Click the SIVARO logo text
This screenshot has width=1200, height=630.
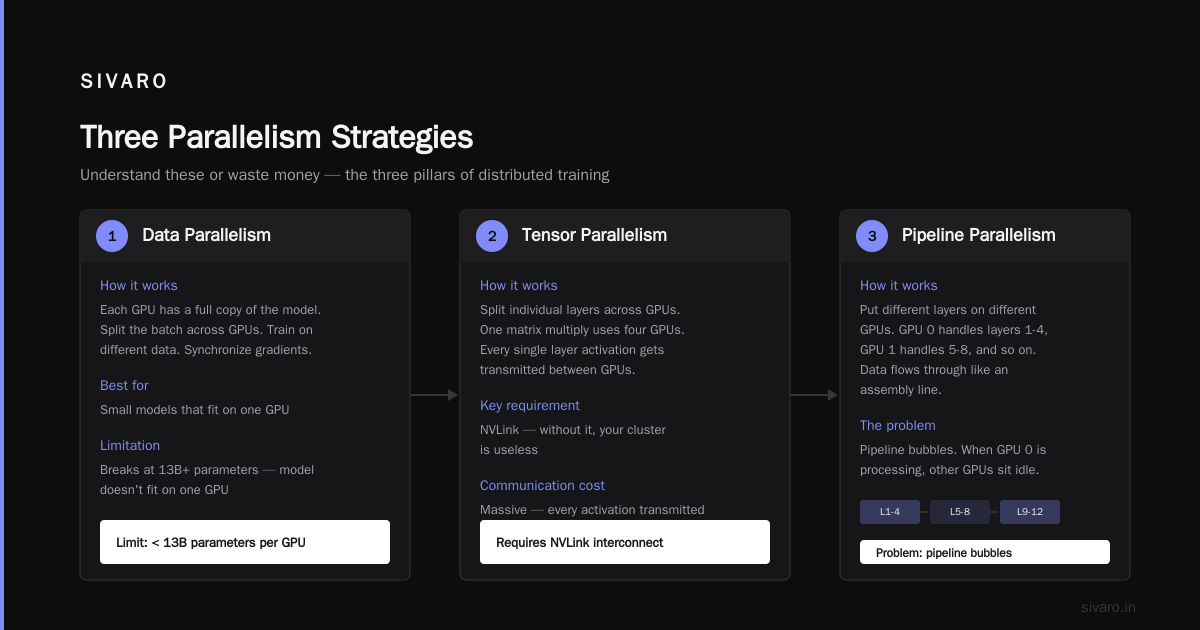(124, 82)
